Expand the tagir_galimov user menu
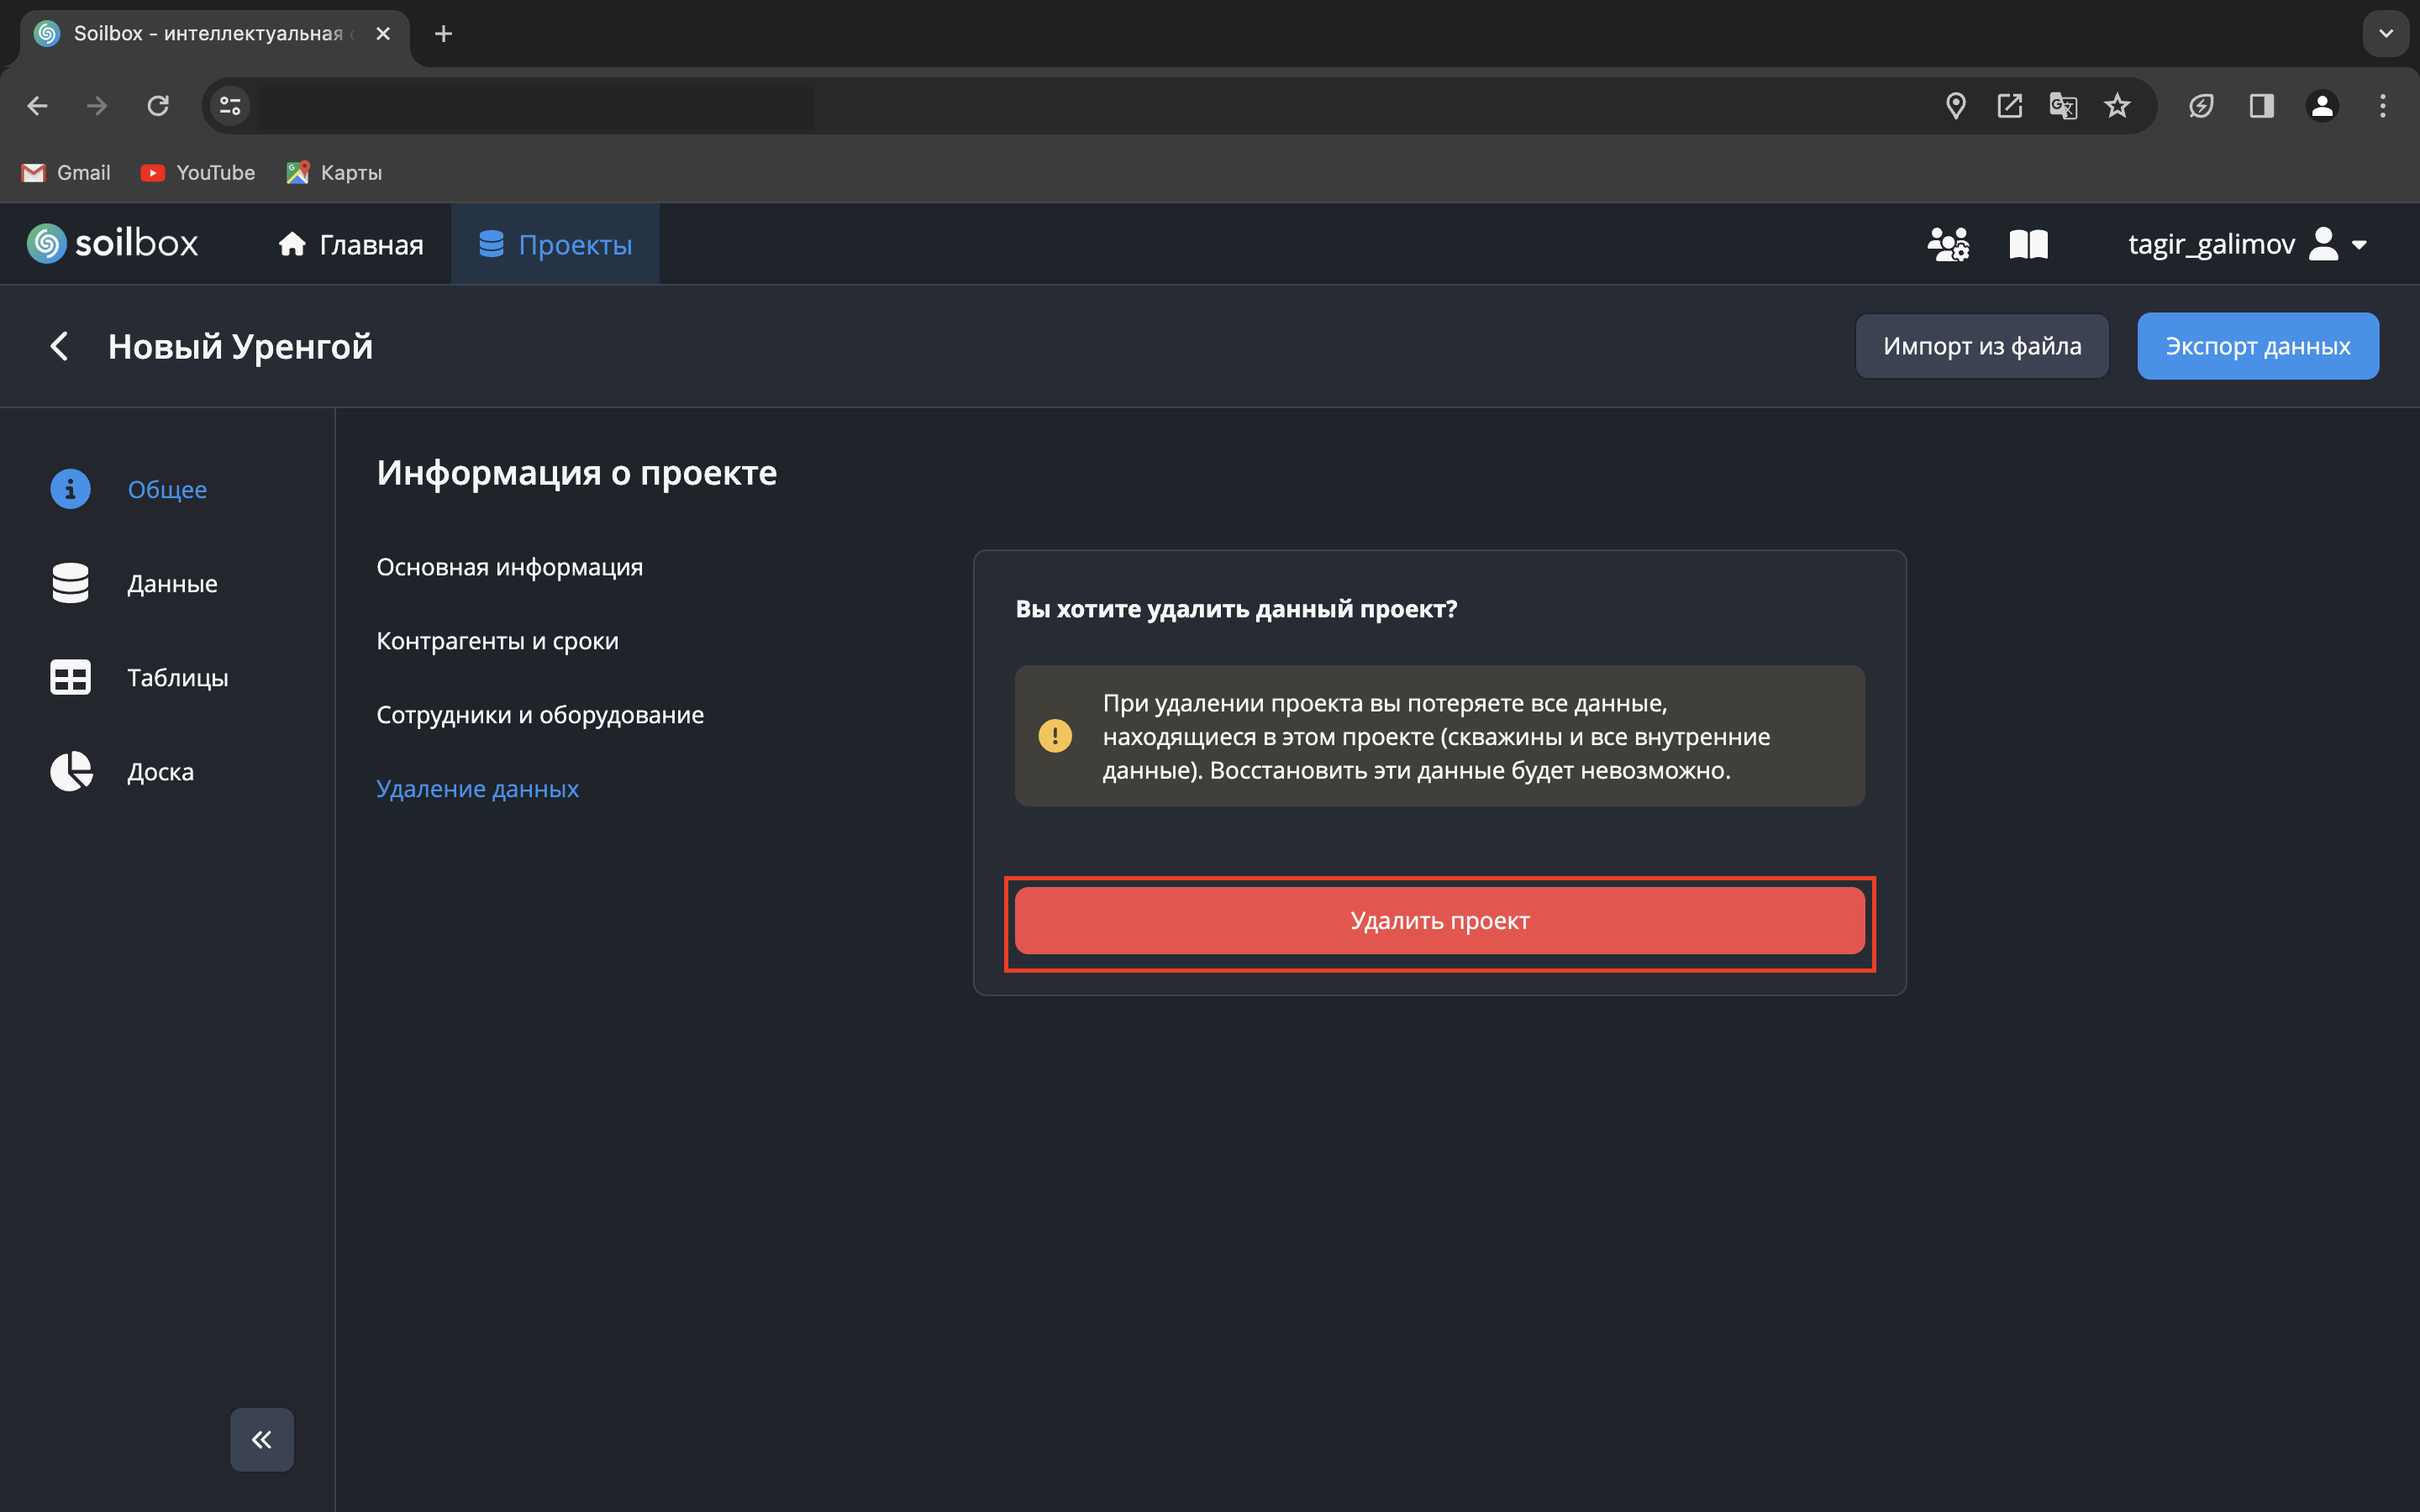The image size is (2420, 1512). click(x=2246, y=244)
